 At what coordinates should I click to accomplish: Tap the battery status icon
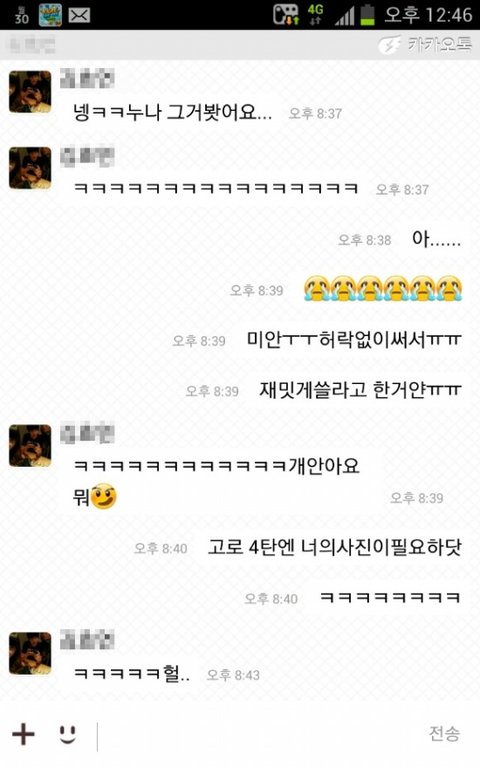[x=367, y=15]
